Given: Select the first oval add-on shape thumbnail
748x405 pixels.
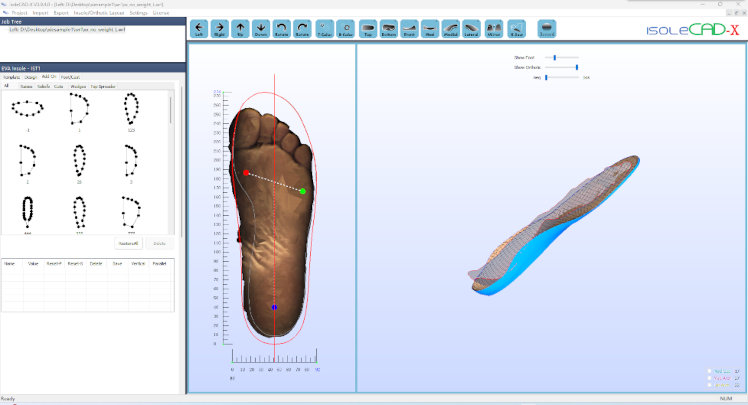Looking at the screenshot, I should point(27,108).
